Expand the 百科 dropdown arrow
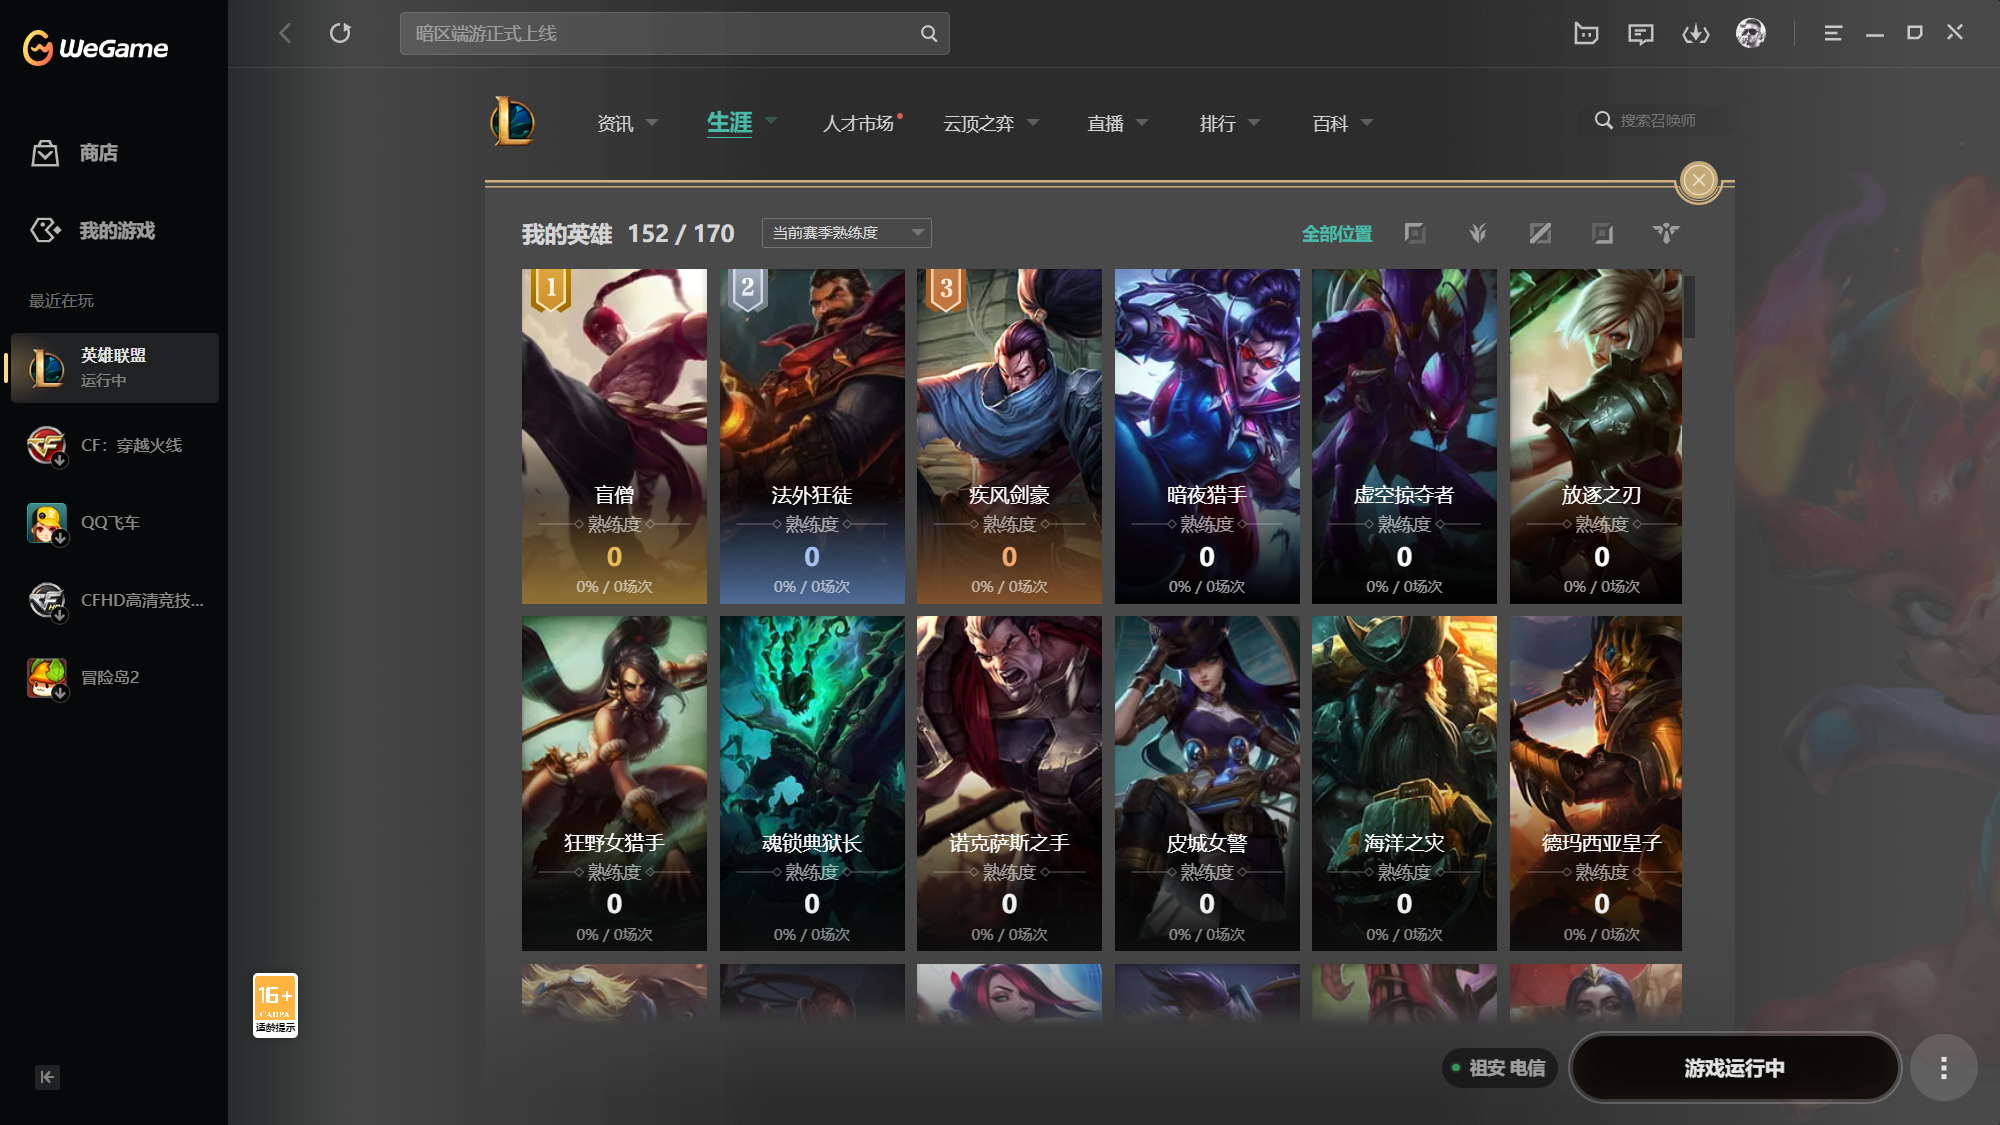The width and height of the screenshot is (2000, 1125). [1367, 123]
